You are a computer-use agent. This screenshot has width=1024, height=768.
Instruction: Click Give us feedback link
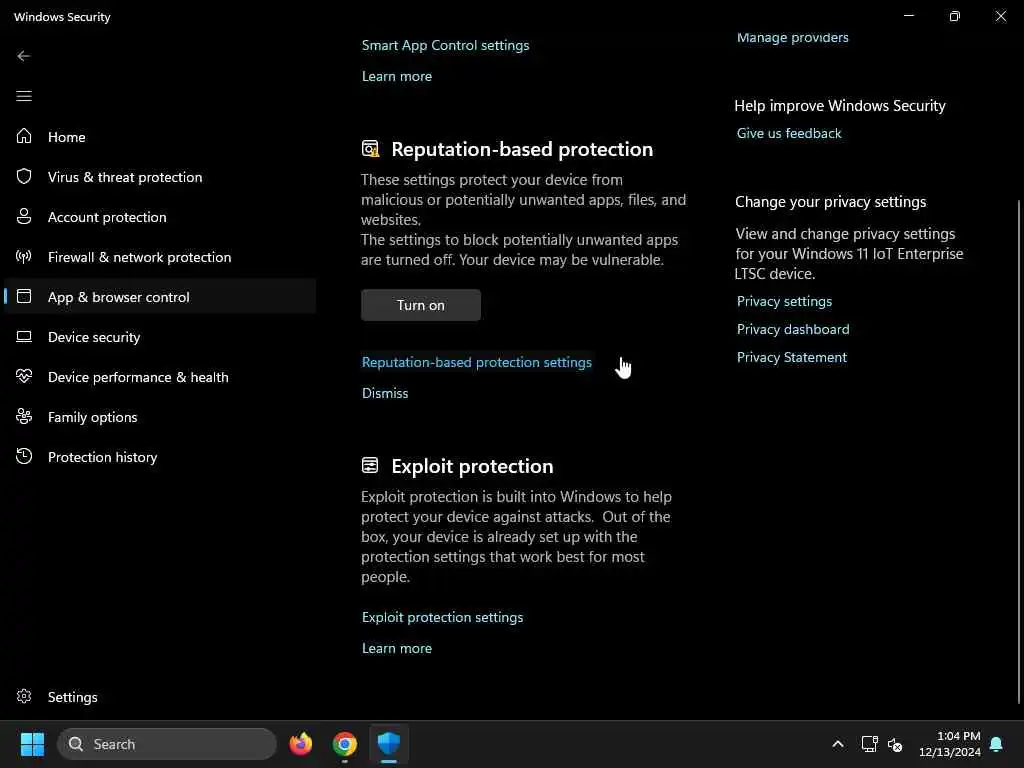[789, 133]
